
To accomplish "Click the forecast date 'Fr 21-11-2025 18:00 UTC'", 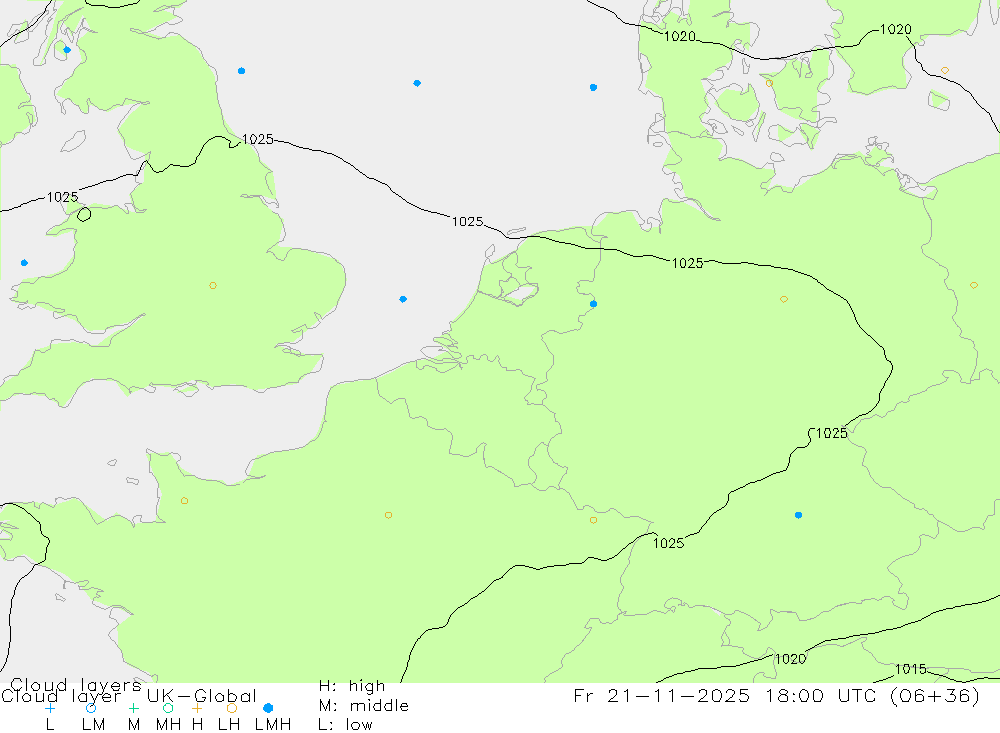I will 726,695.
